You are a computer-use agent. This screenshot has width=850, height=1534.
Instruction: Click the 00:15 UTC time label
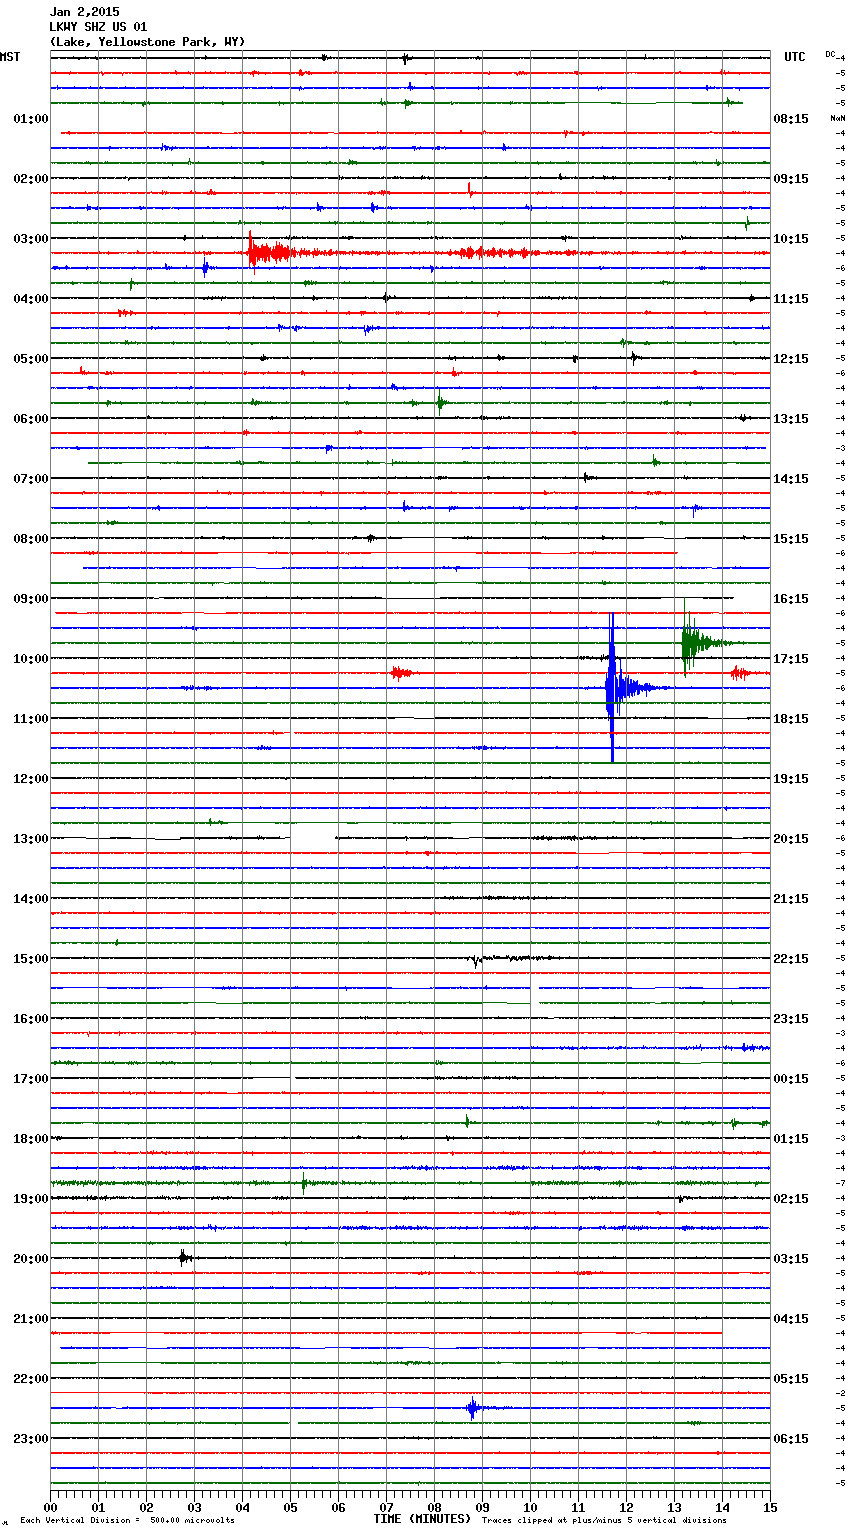[791, 1079]
